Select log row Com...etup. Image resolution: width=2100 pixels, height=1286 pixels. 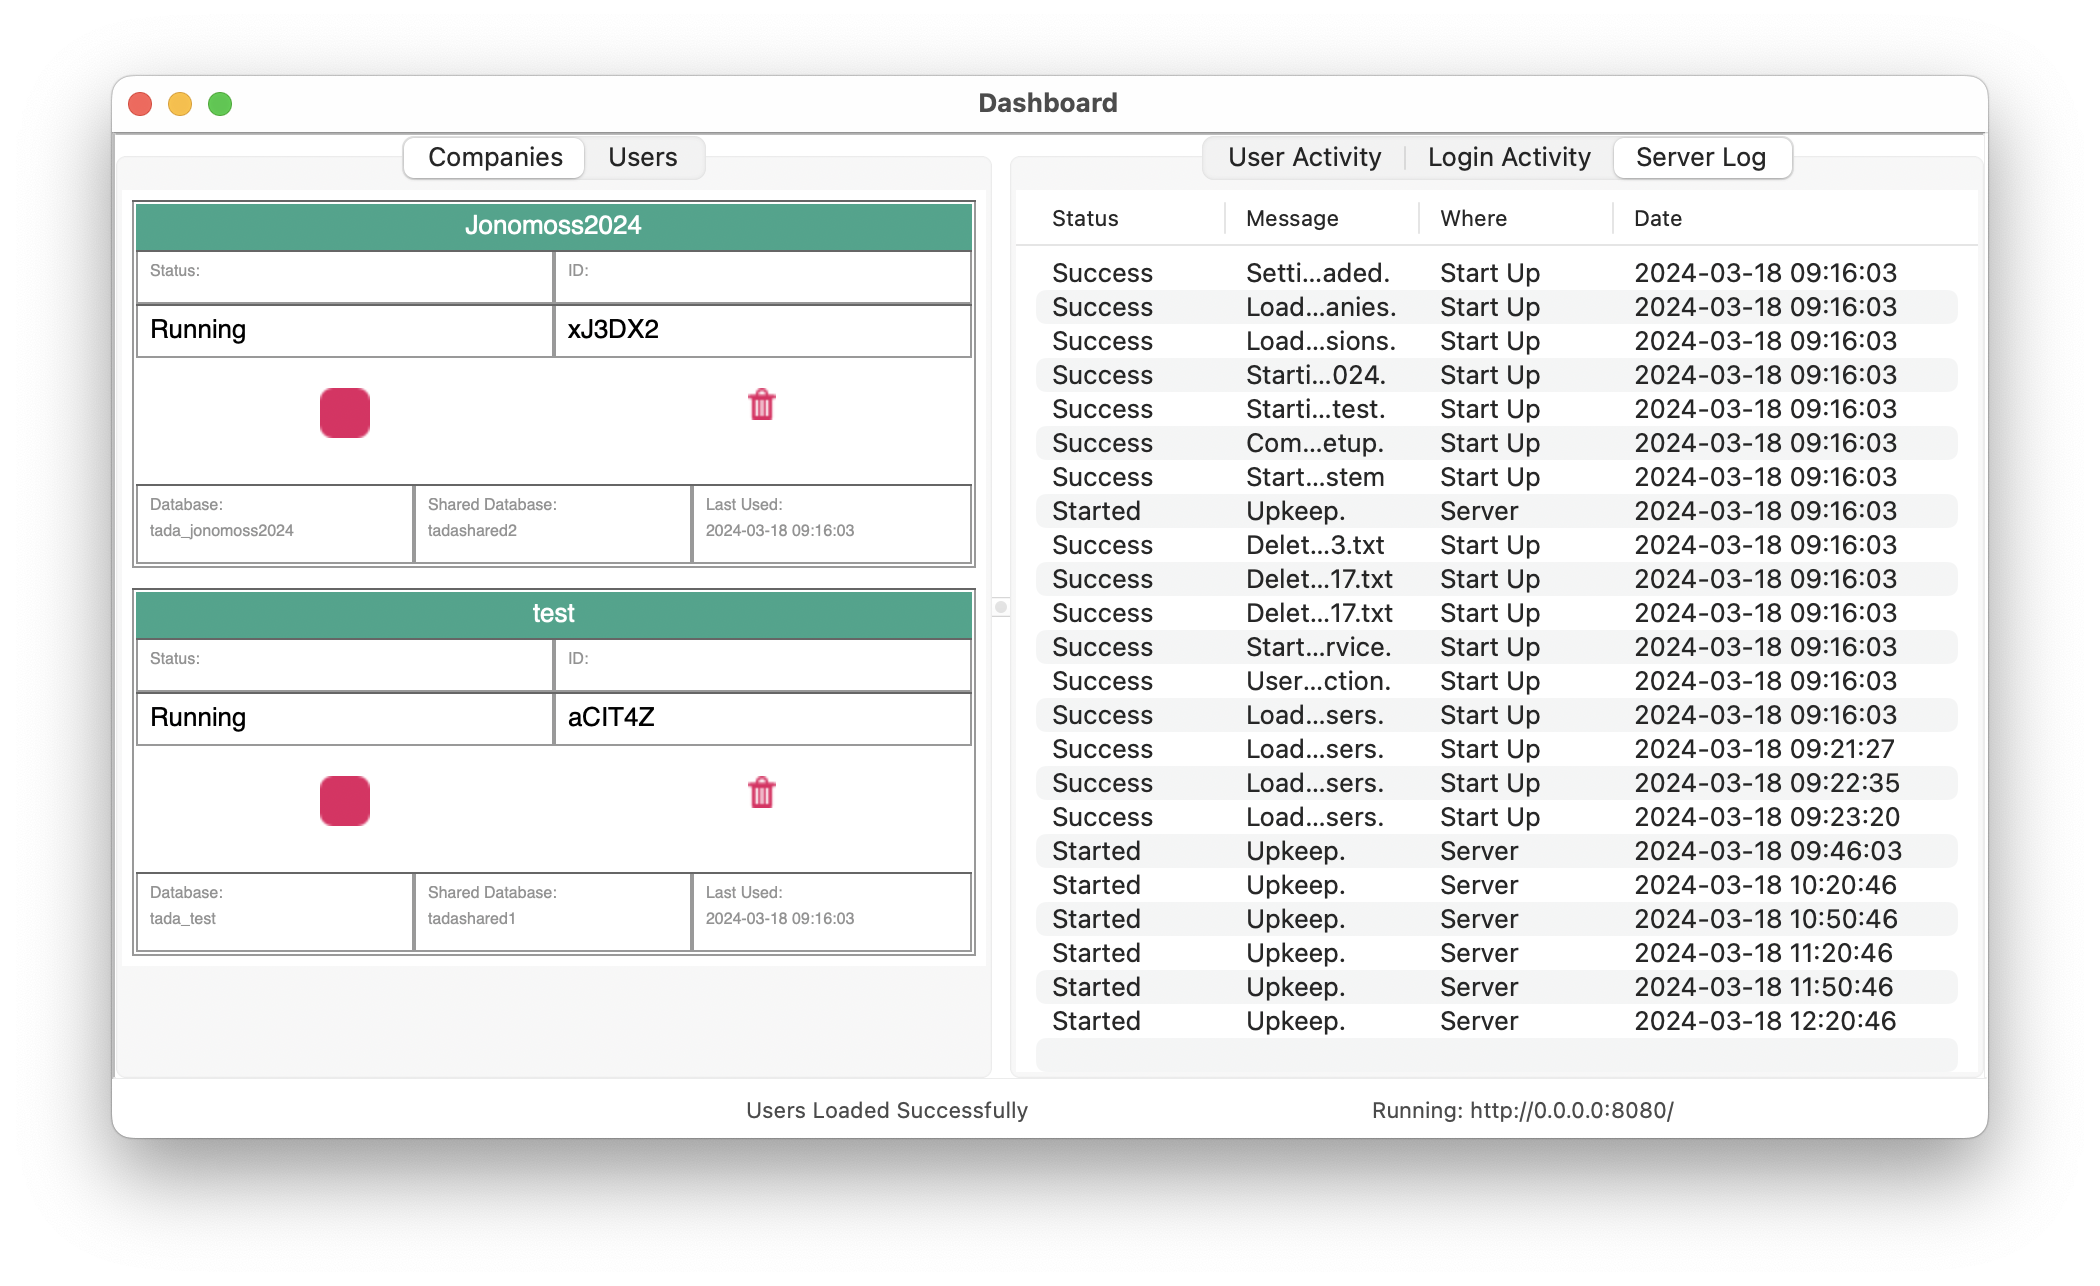click(x=1496, y=443)
